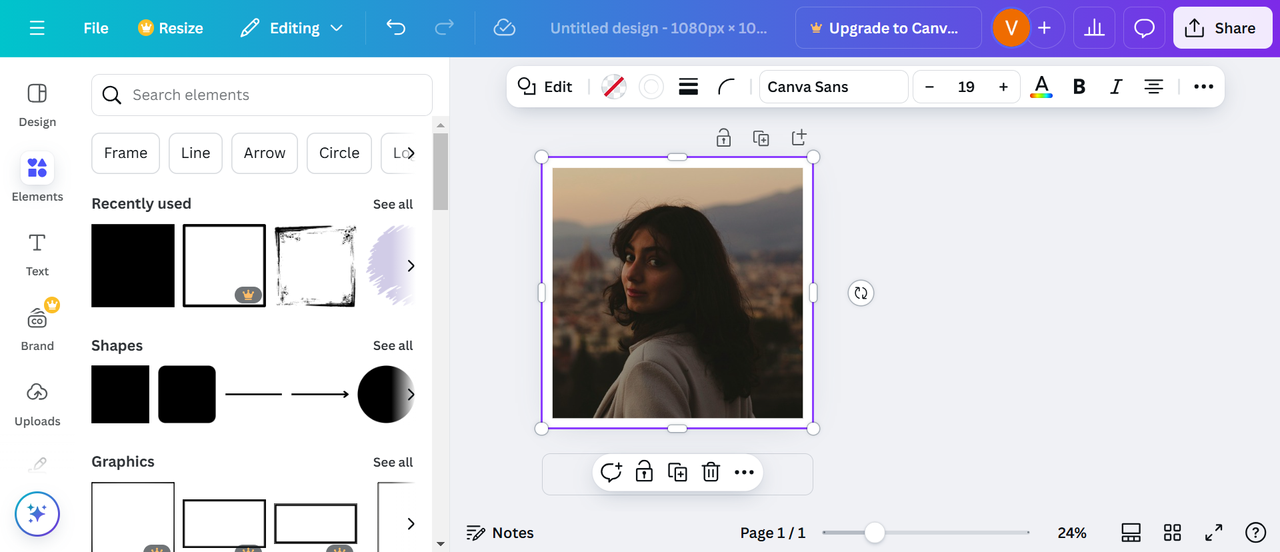
Task: Delete the selected element with trash icon
Action: (710, 472)
